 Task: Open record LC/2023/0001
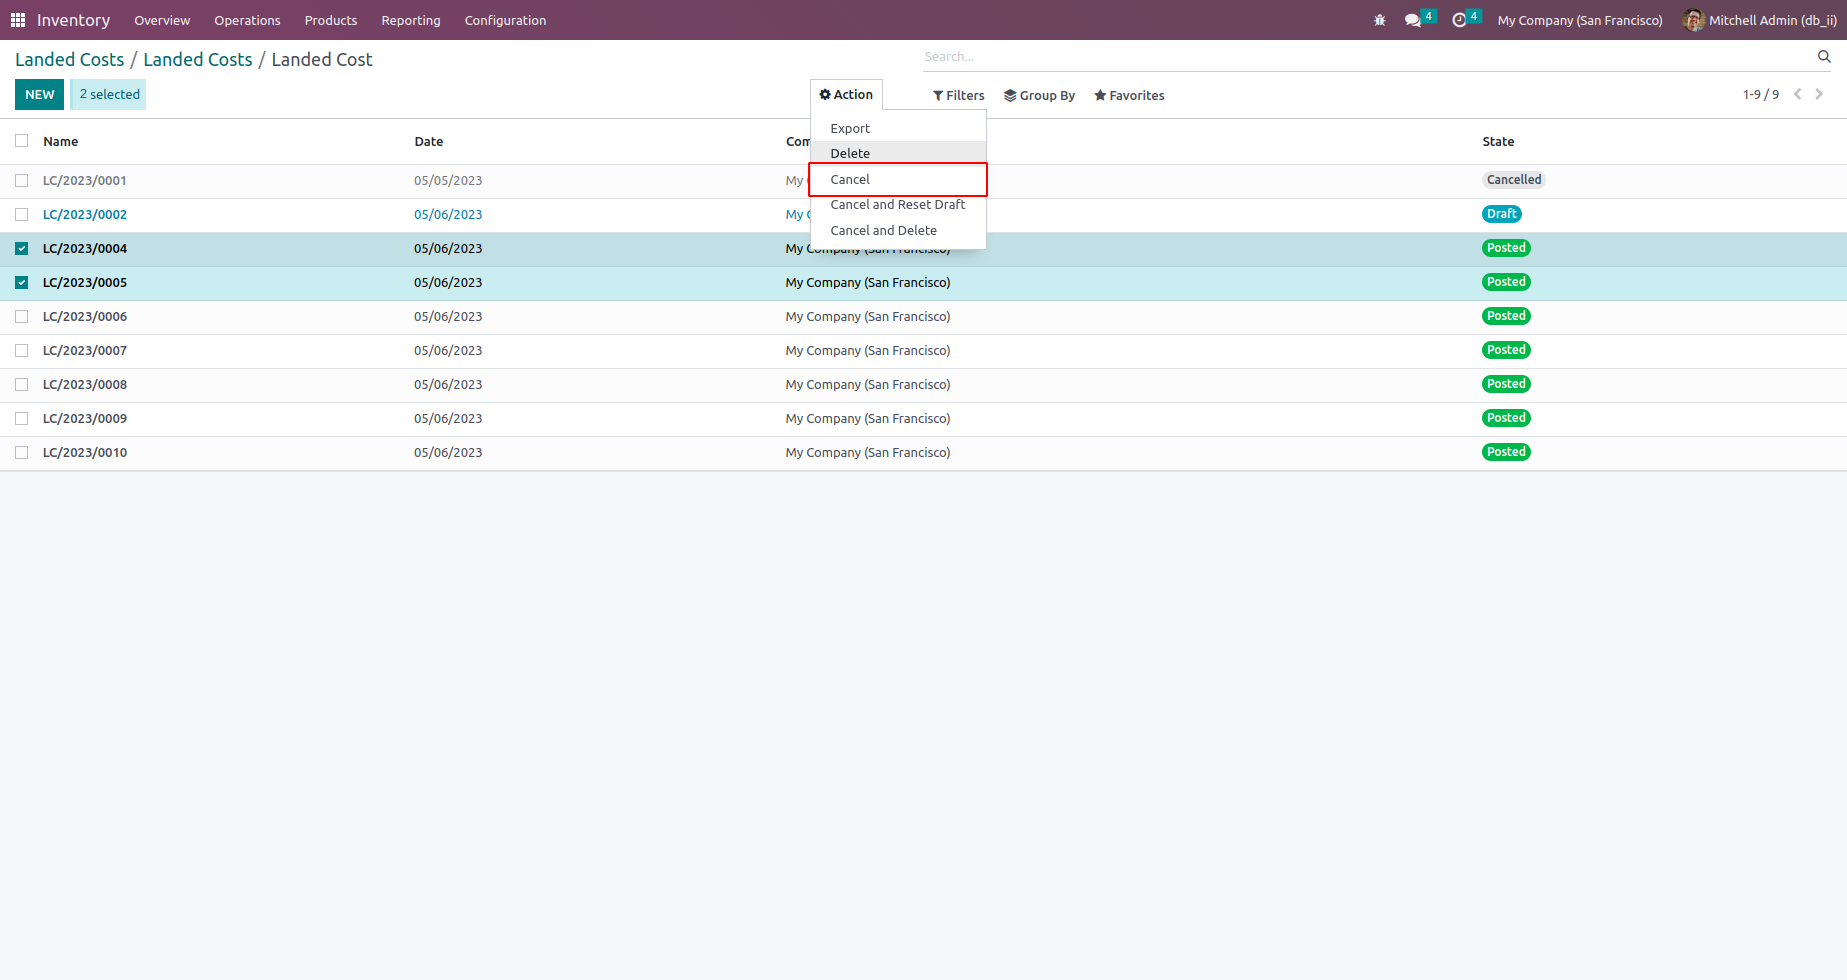(x=85, y=181)
